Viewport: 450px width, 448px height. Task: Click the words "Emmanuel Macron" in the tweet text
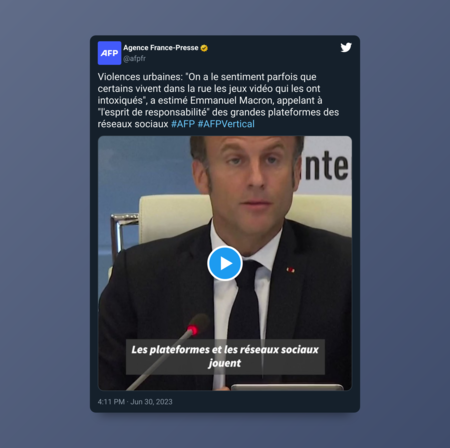[x=231, y=100]
